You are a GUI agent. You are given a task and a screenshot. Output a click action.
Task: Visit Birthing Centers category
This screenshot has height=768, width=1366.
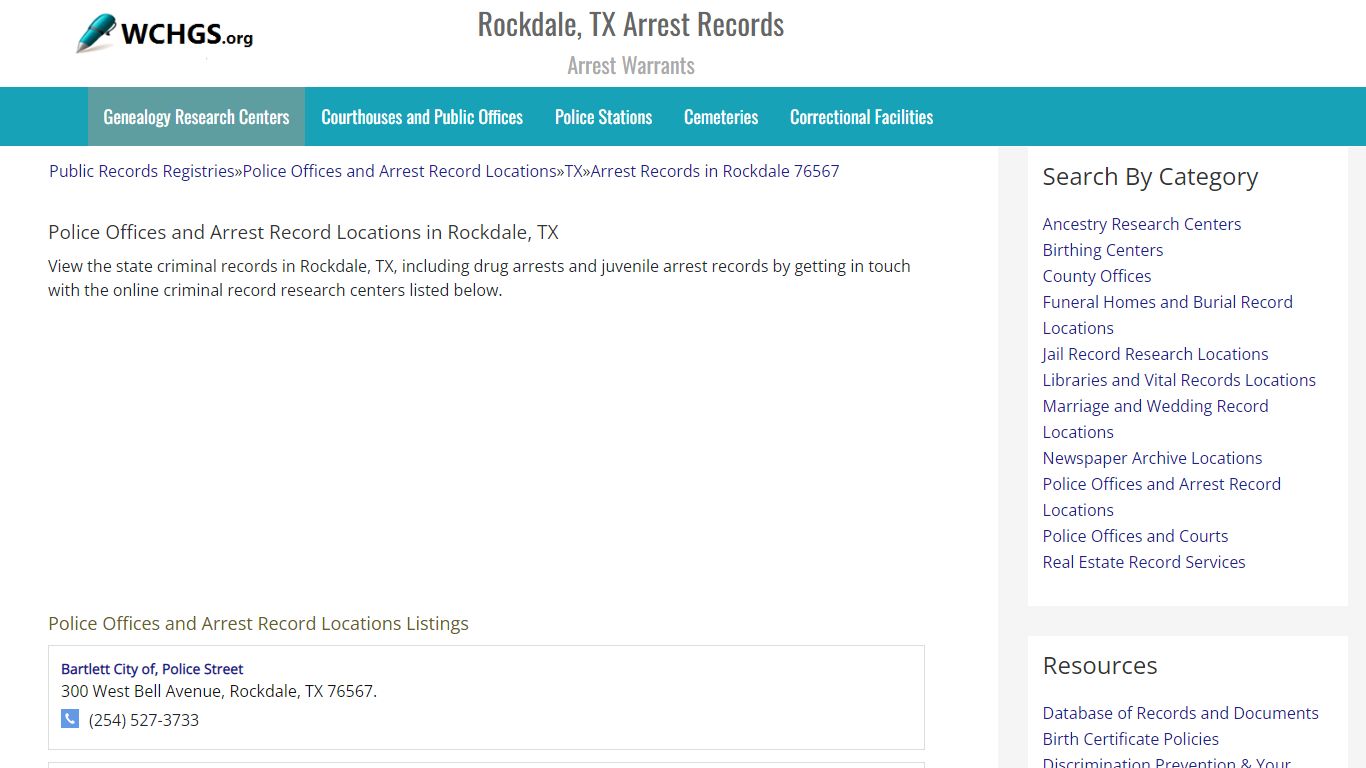coord(1102,250)
